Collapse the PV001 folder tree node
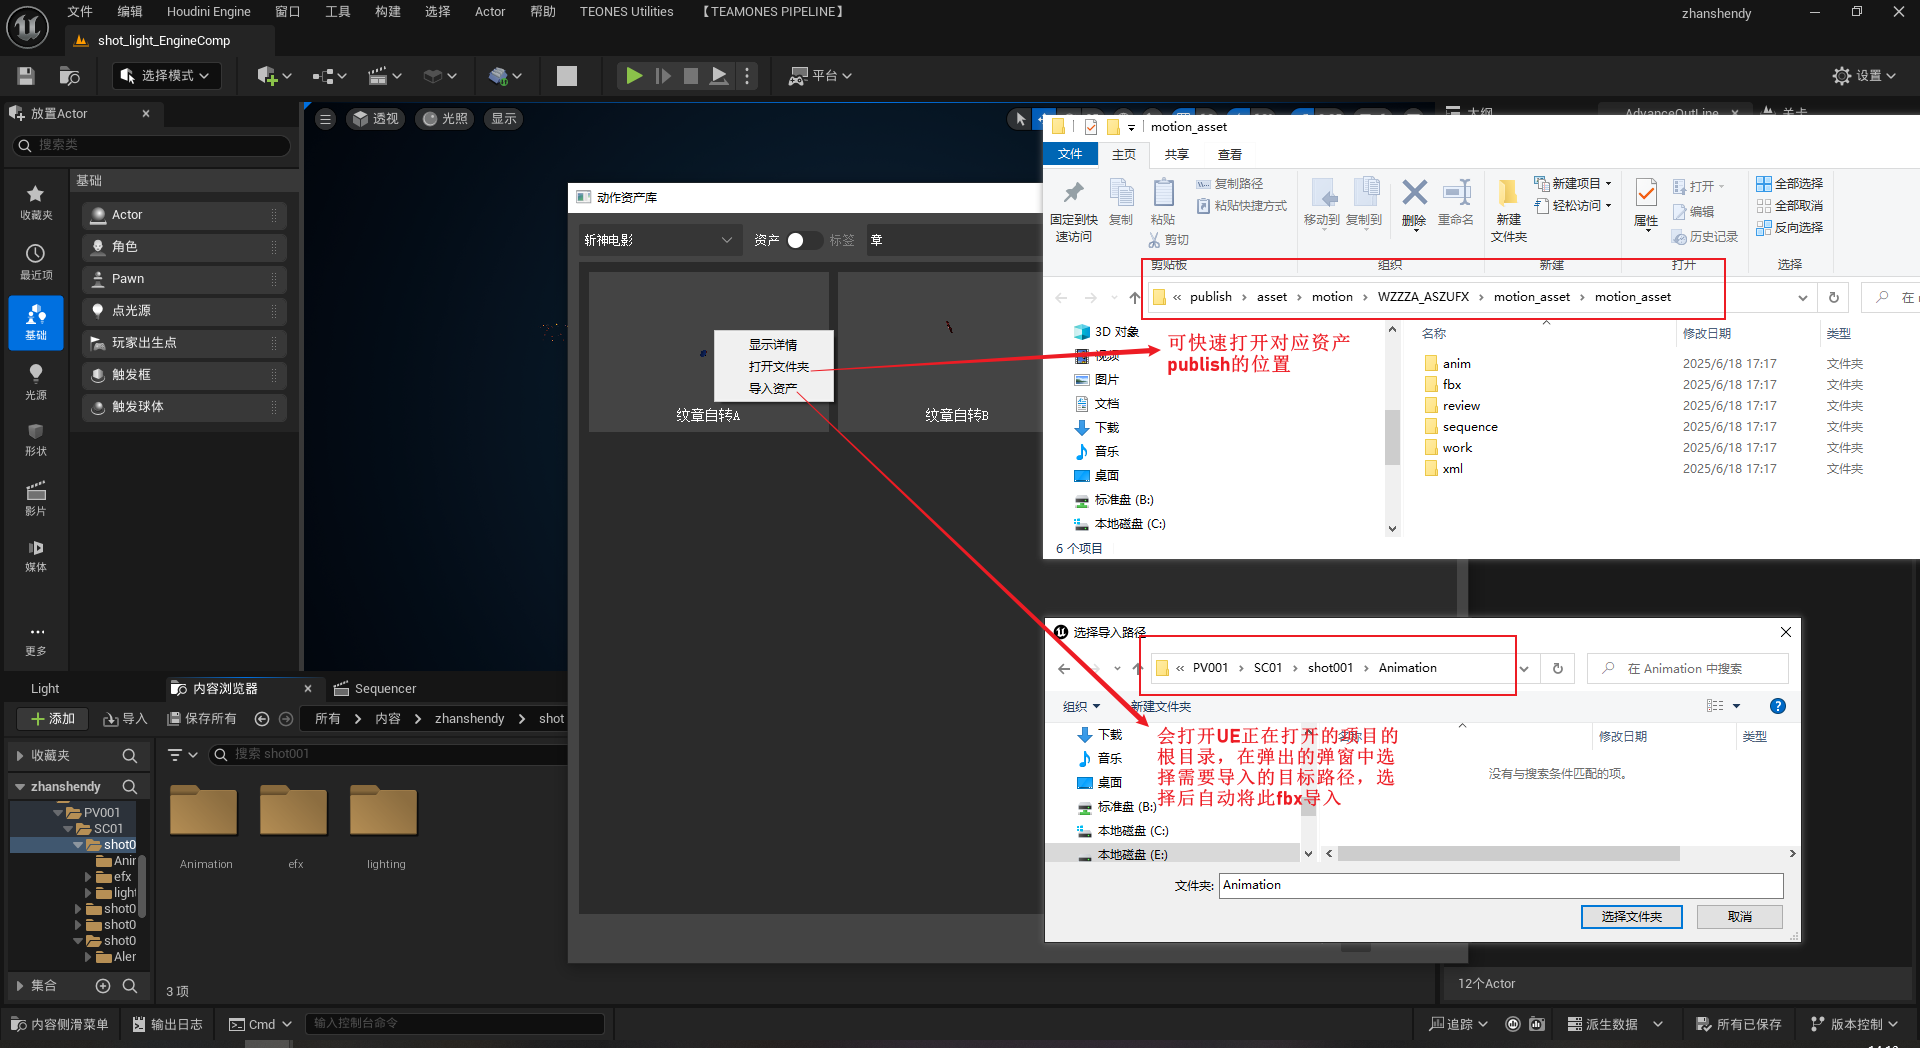 point(59,813)
